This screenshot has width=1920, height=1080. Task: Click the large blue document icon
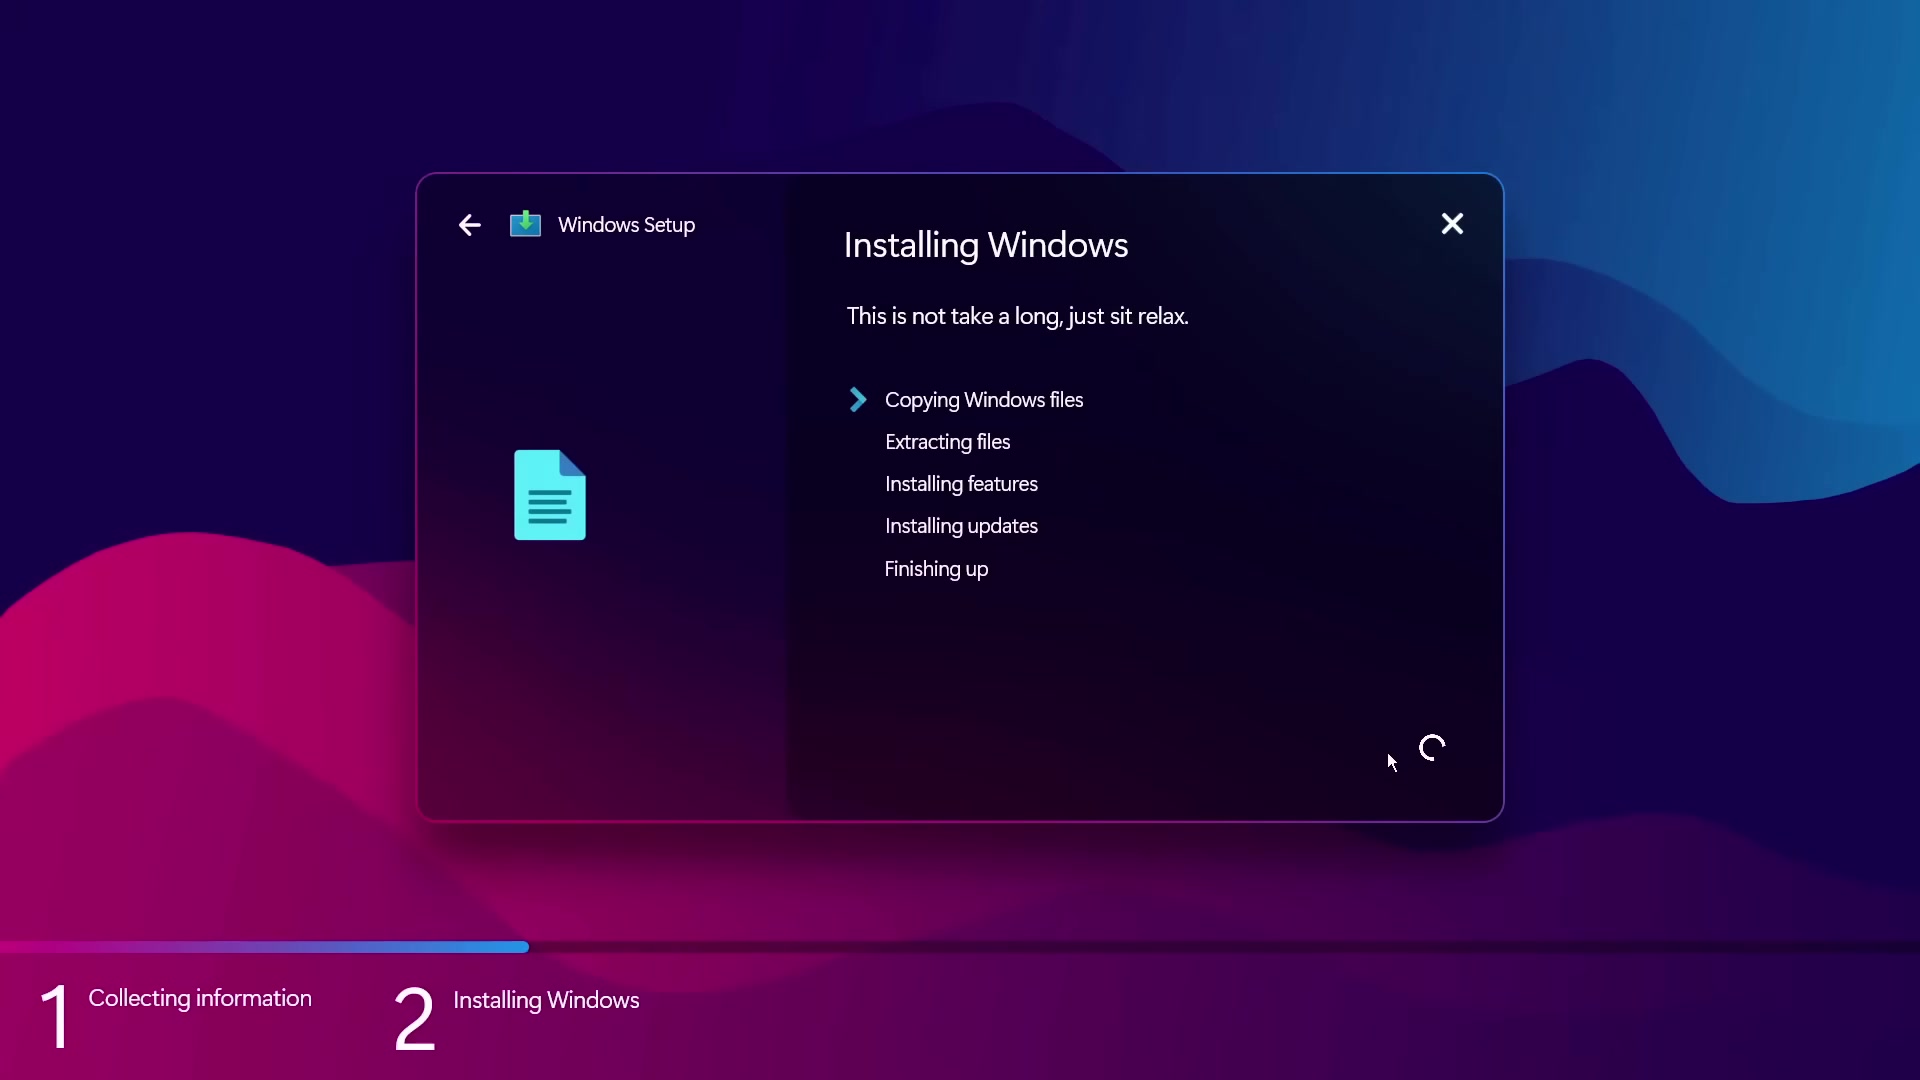coord(550,495)
